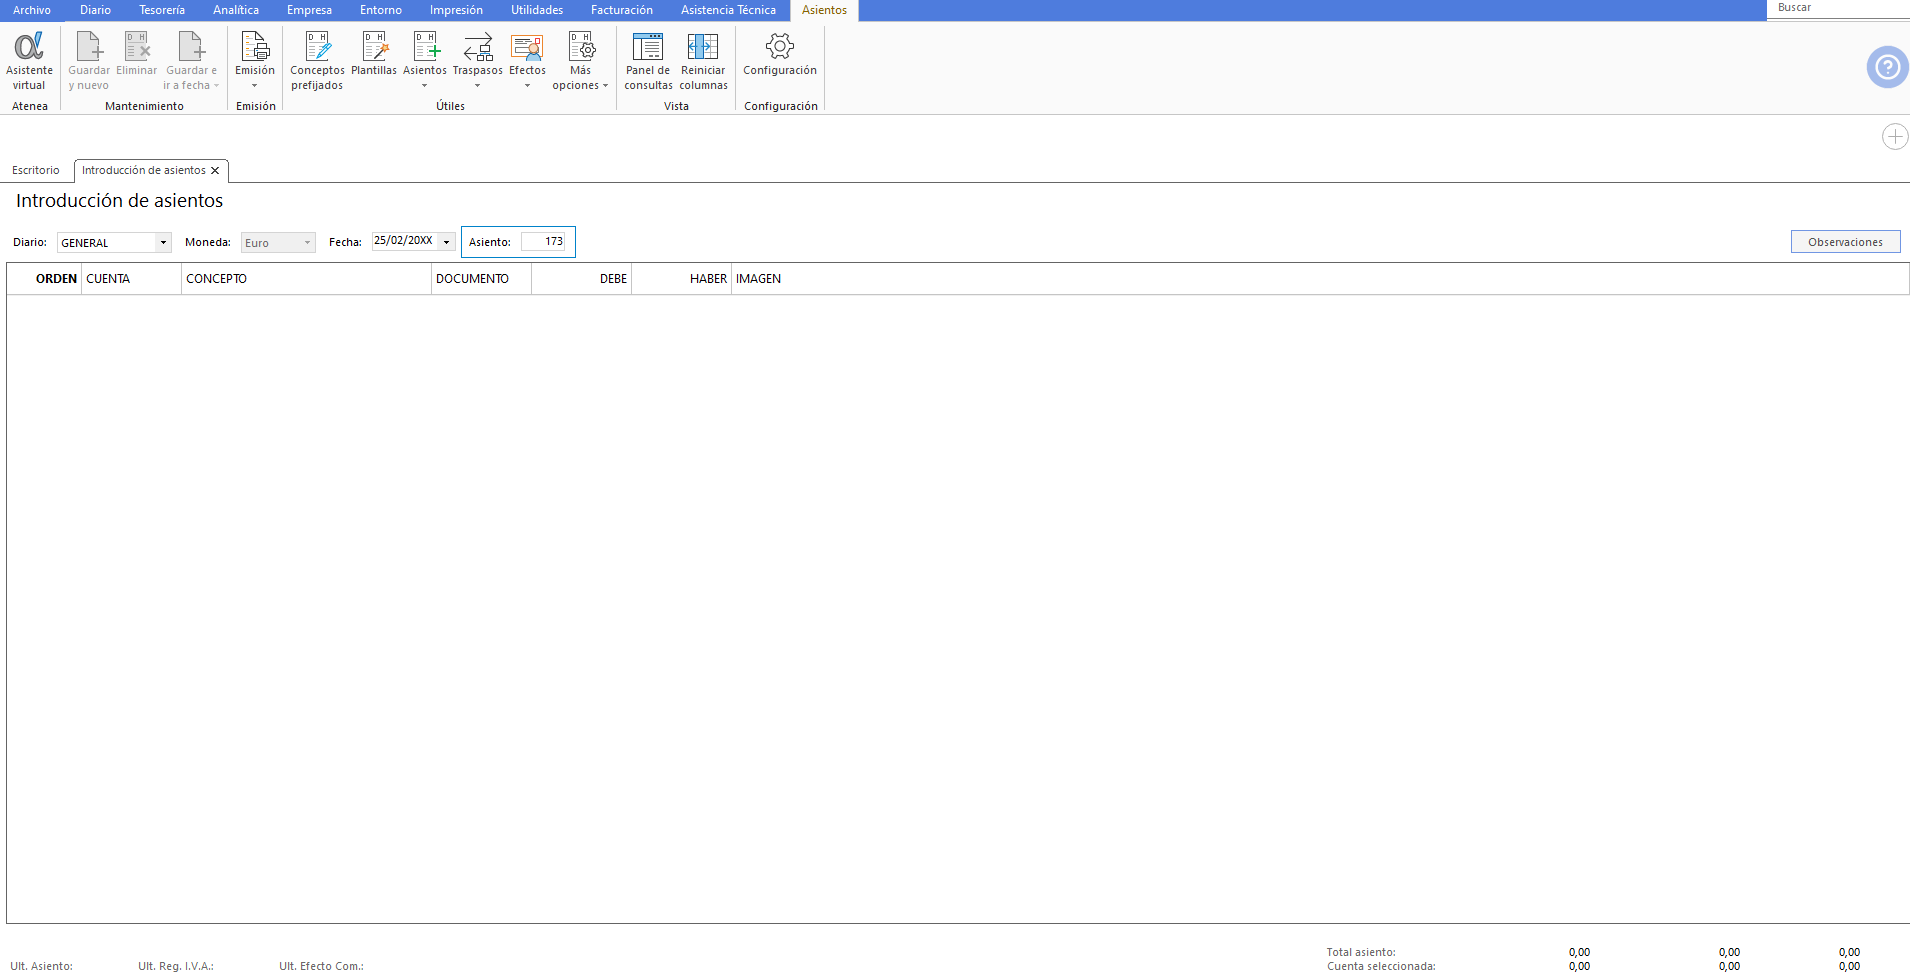Click the Observaciones button

click(x=1845, y=242)
